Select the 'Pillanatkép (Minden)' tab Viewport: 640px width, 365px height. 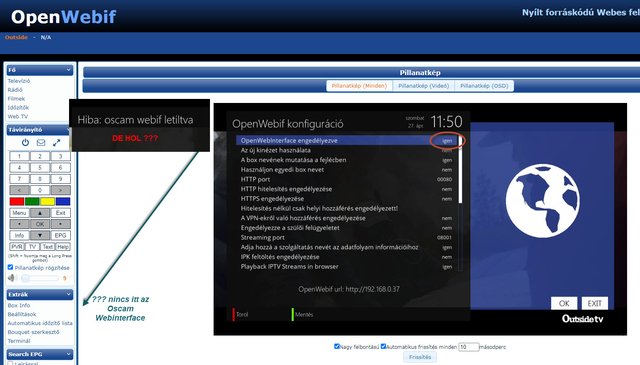click(359, 86)
